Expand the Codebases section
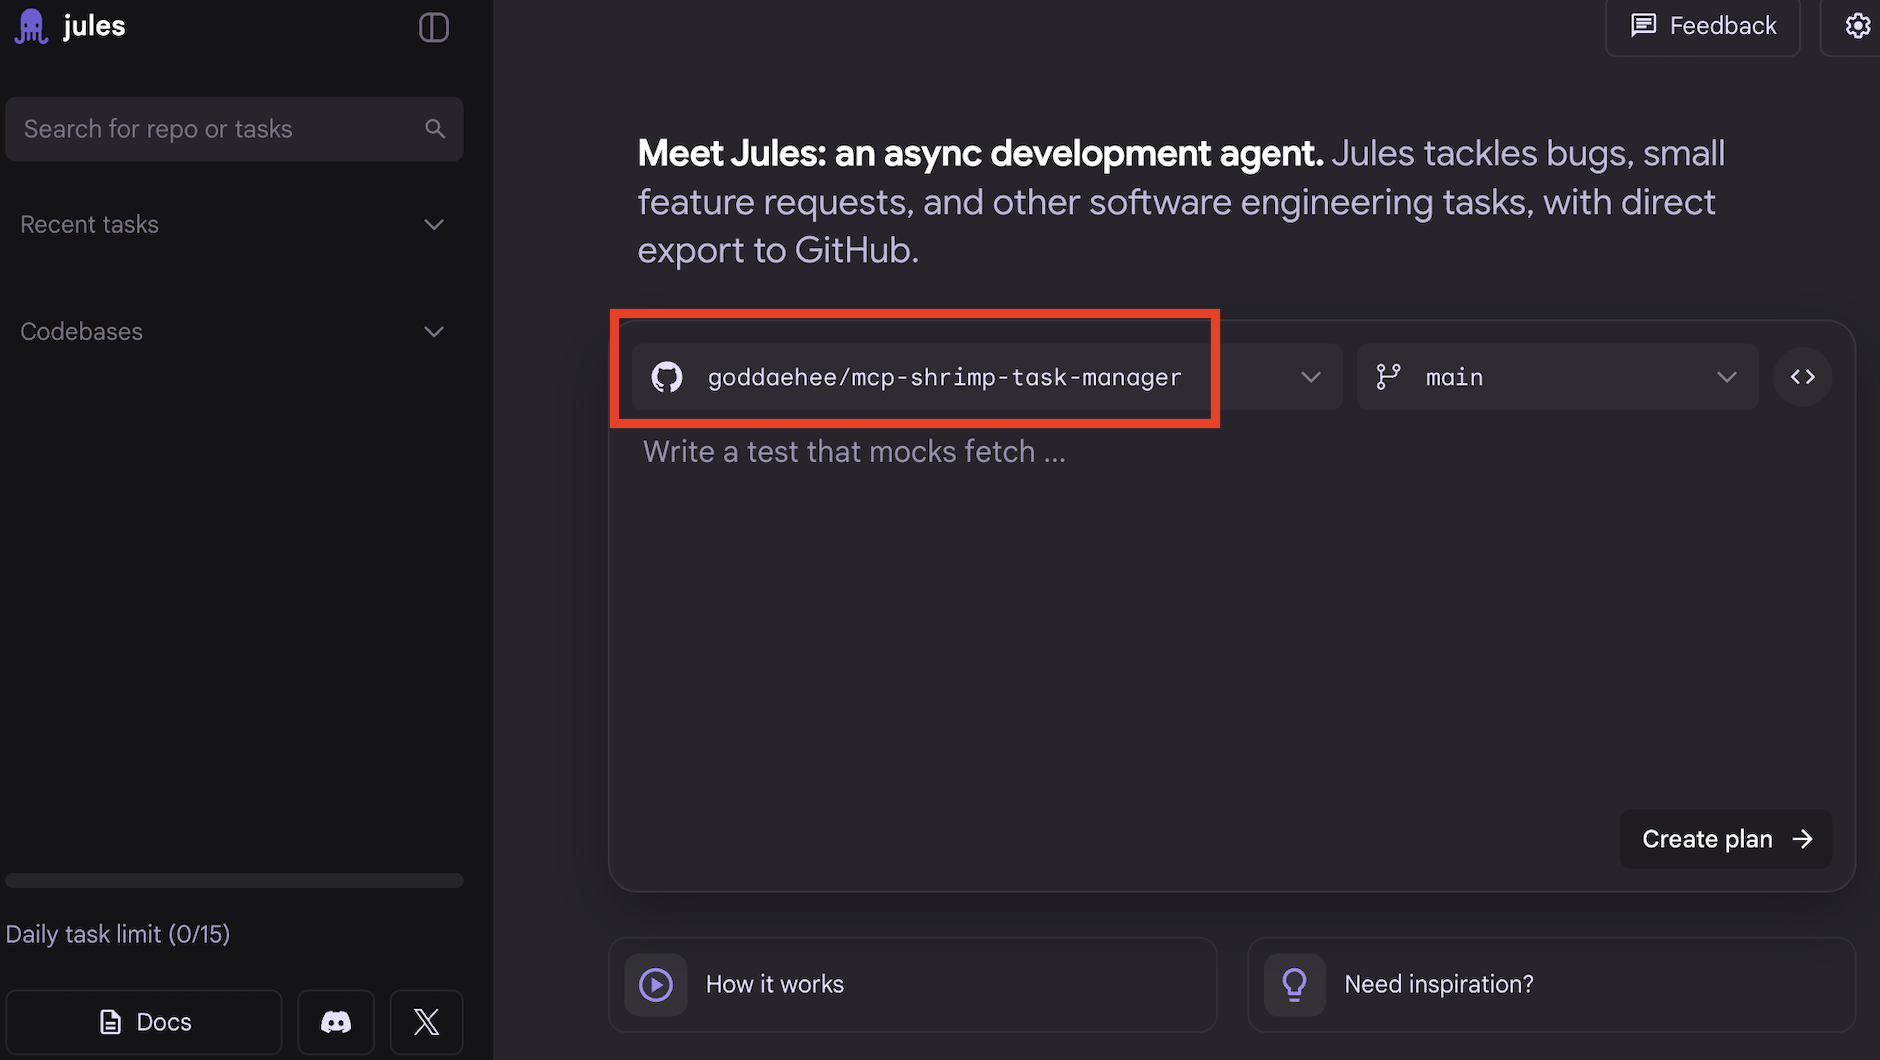1880x1060 pixels. click(x=232, y=331)
